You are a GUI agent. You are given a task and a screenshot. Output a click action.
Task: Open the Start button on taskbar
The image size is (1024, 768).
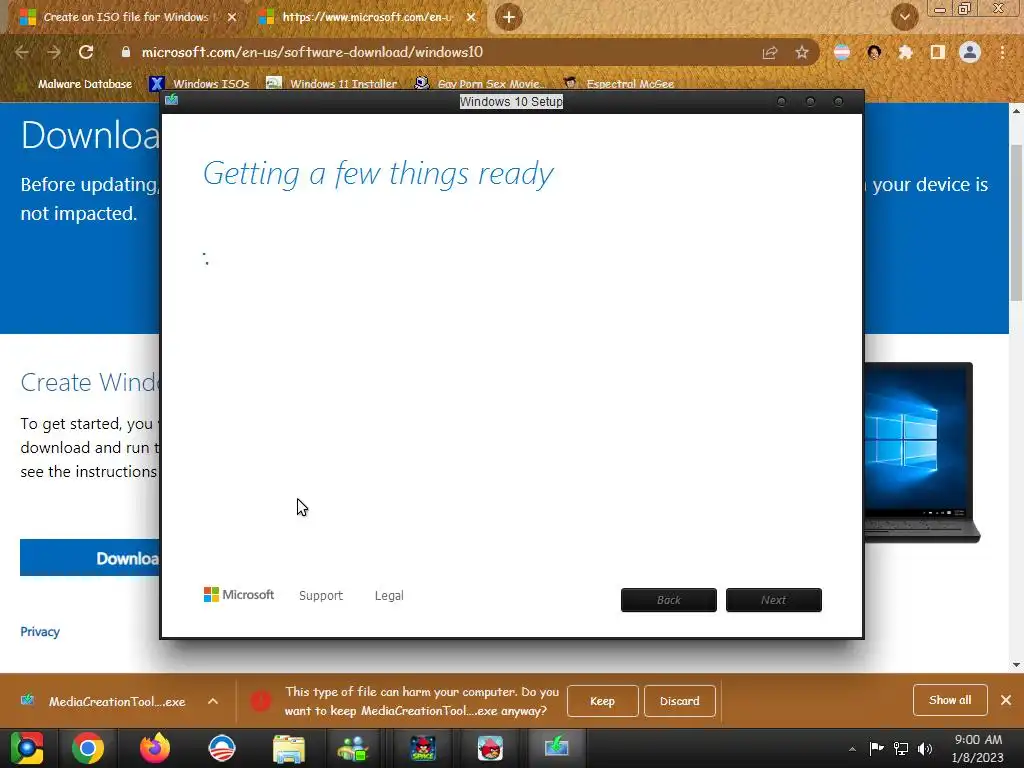(26, 748)
